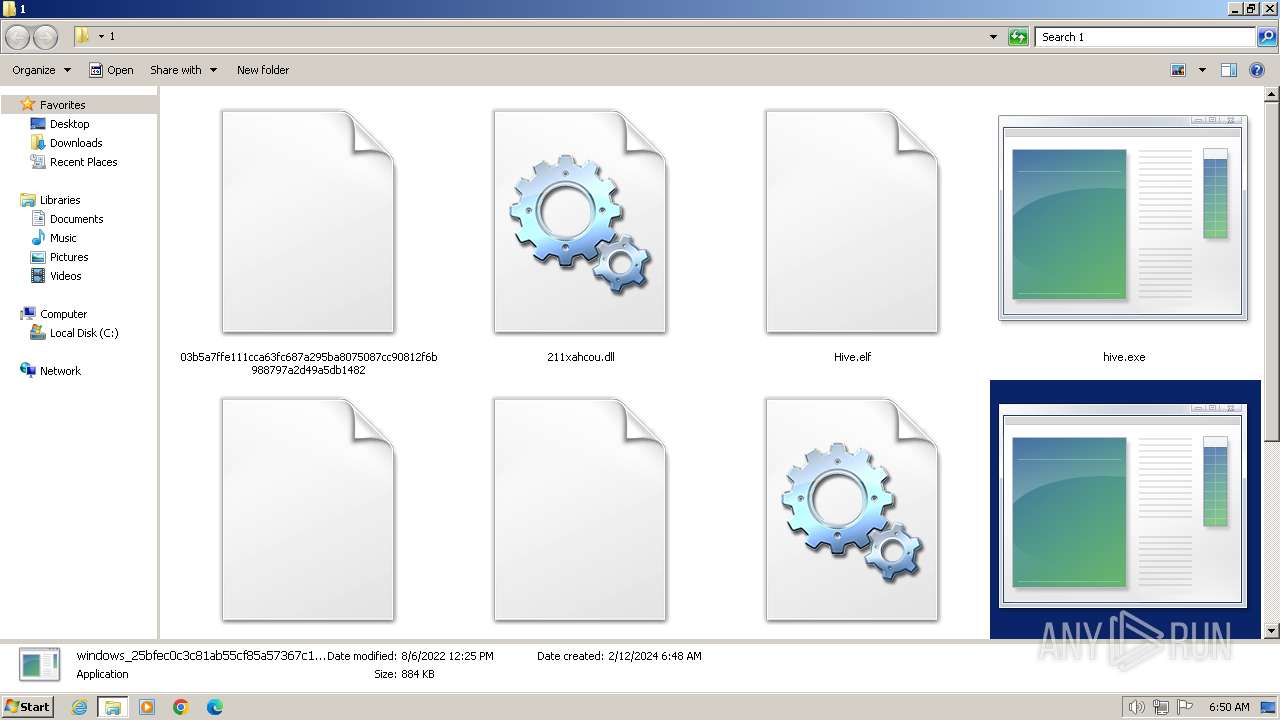This screenshot has height=720, width=1280.
Task: Click the network tray icon
Action: coord(1161,707)
